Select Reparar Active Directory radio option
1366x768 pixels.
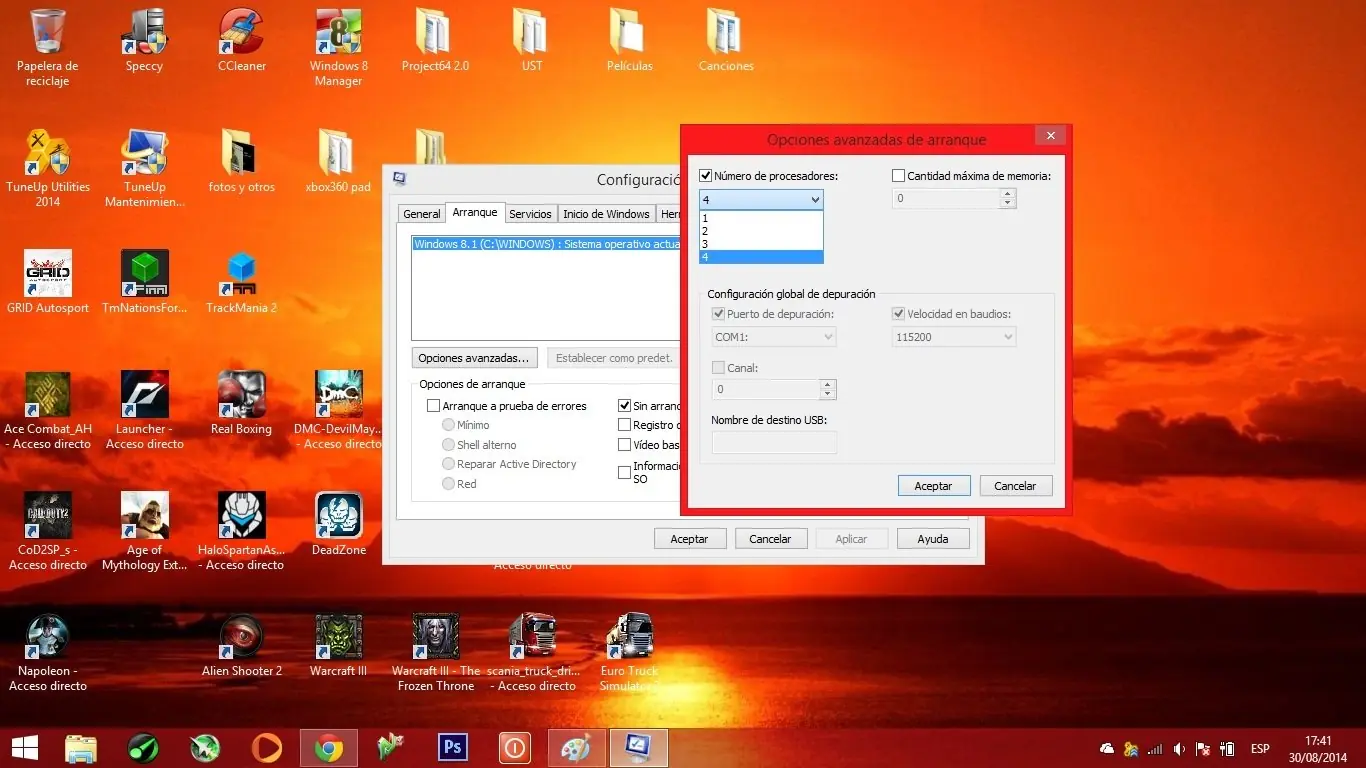448,464
